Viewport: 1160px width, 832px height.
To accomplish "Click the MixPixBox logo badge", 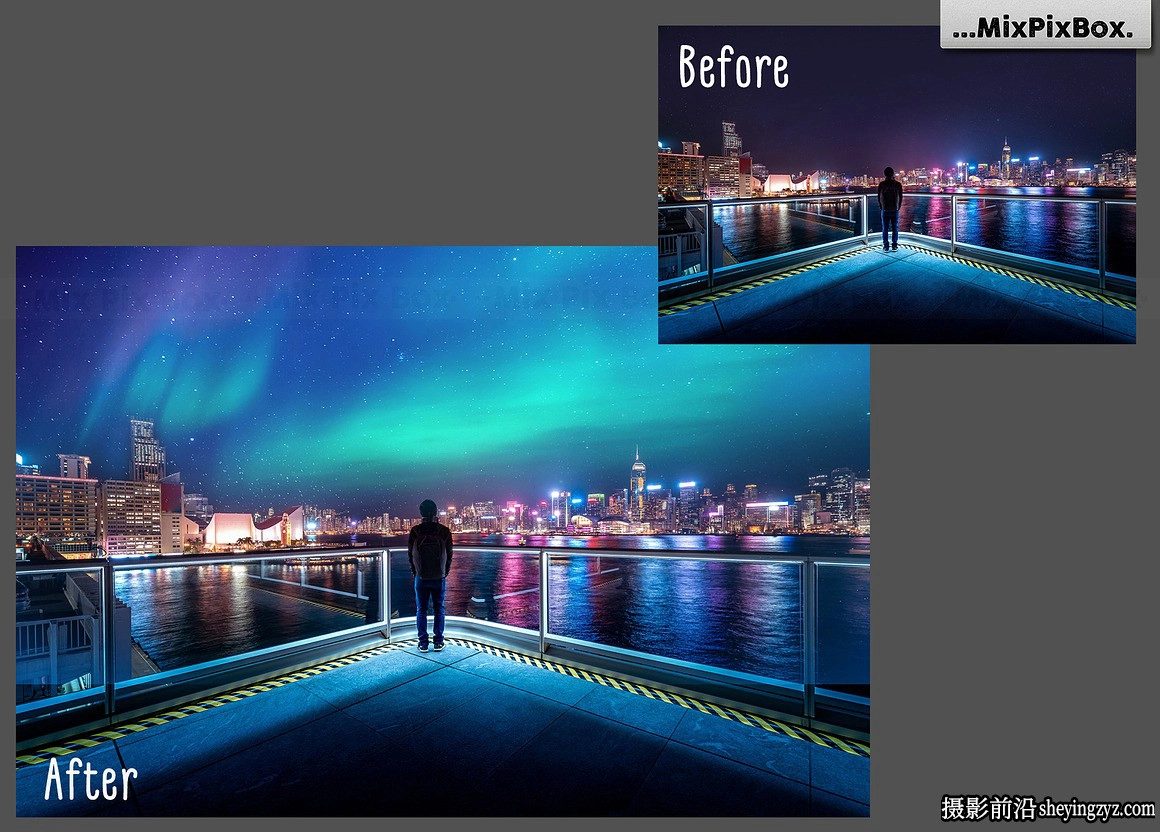I will tap(1045, 25).
